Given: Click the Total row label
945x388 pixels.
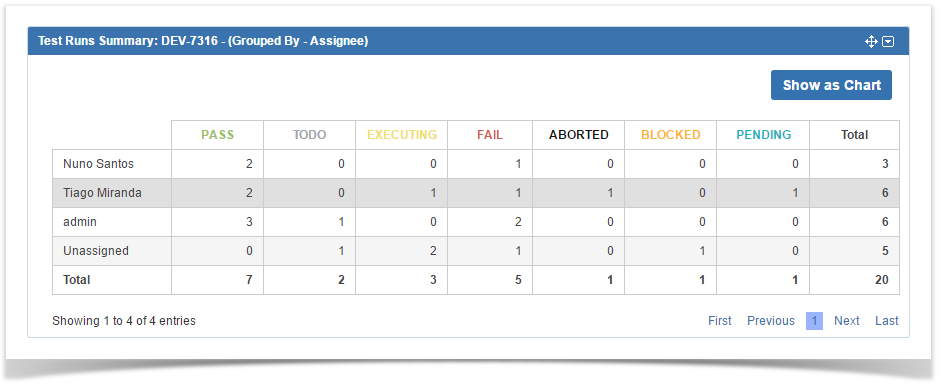Looking at the screenshot, I should pos(77,280).
